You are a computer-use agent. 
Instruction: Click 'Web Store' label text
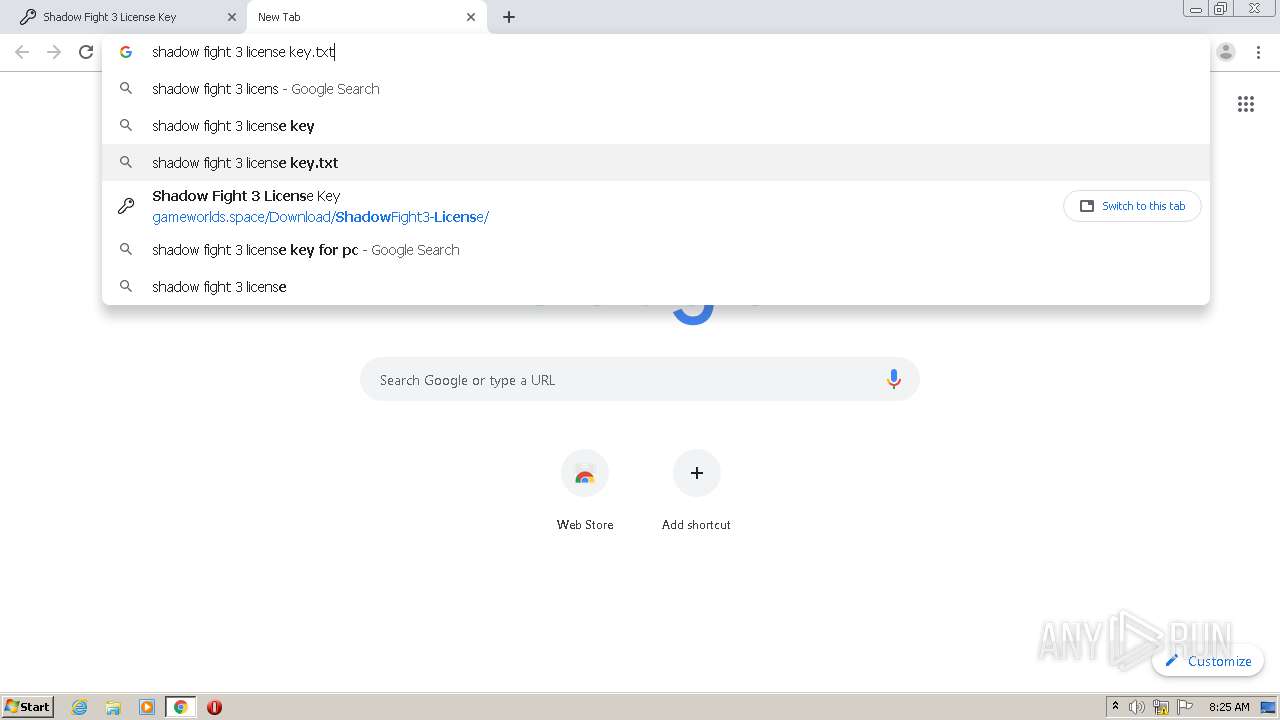[585, 525]
